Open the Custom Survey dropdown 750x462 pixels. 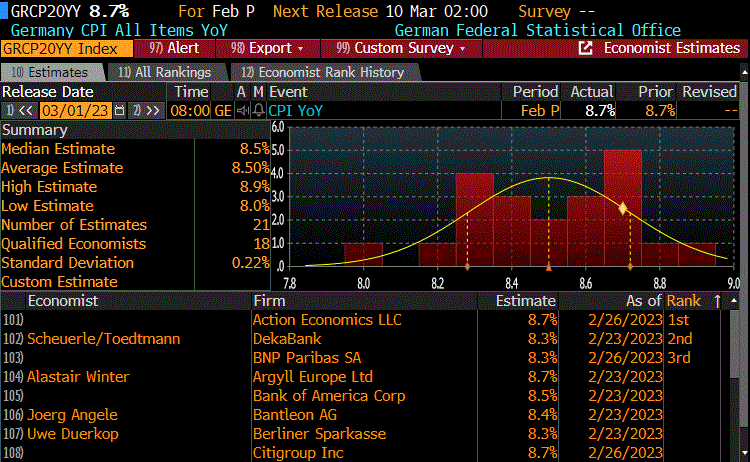(401, 48)
